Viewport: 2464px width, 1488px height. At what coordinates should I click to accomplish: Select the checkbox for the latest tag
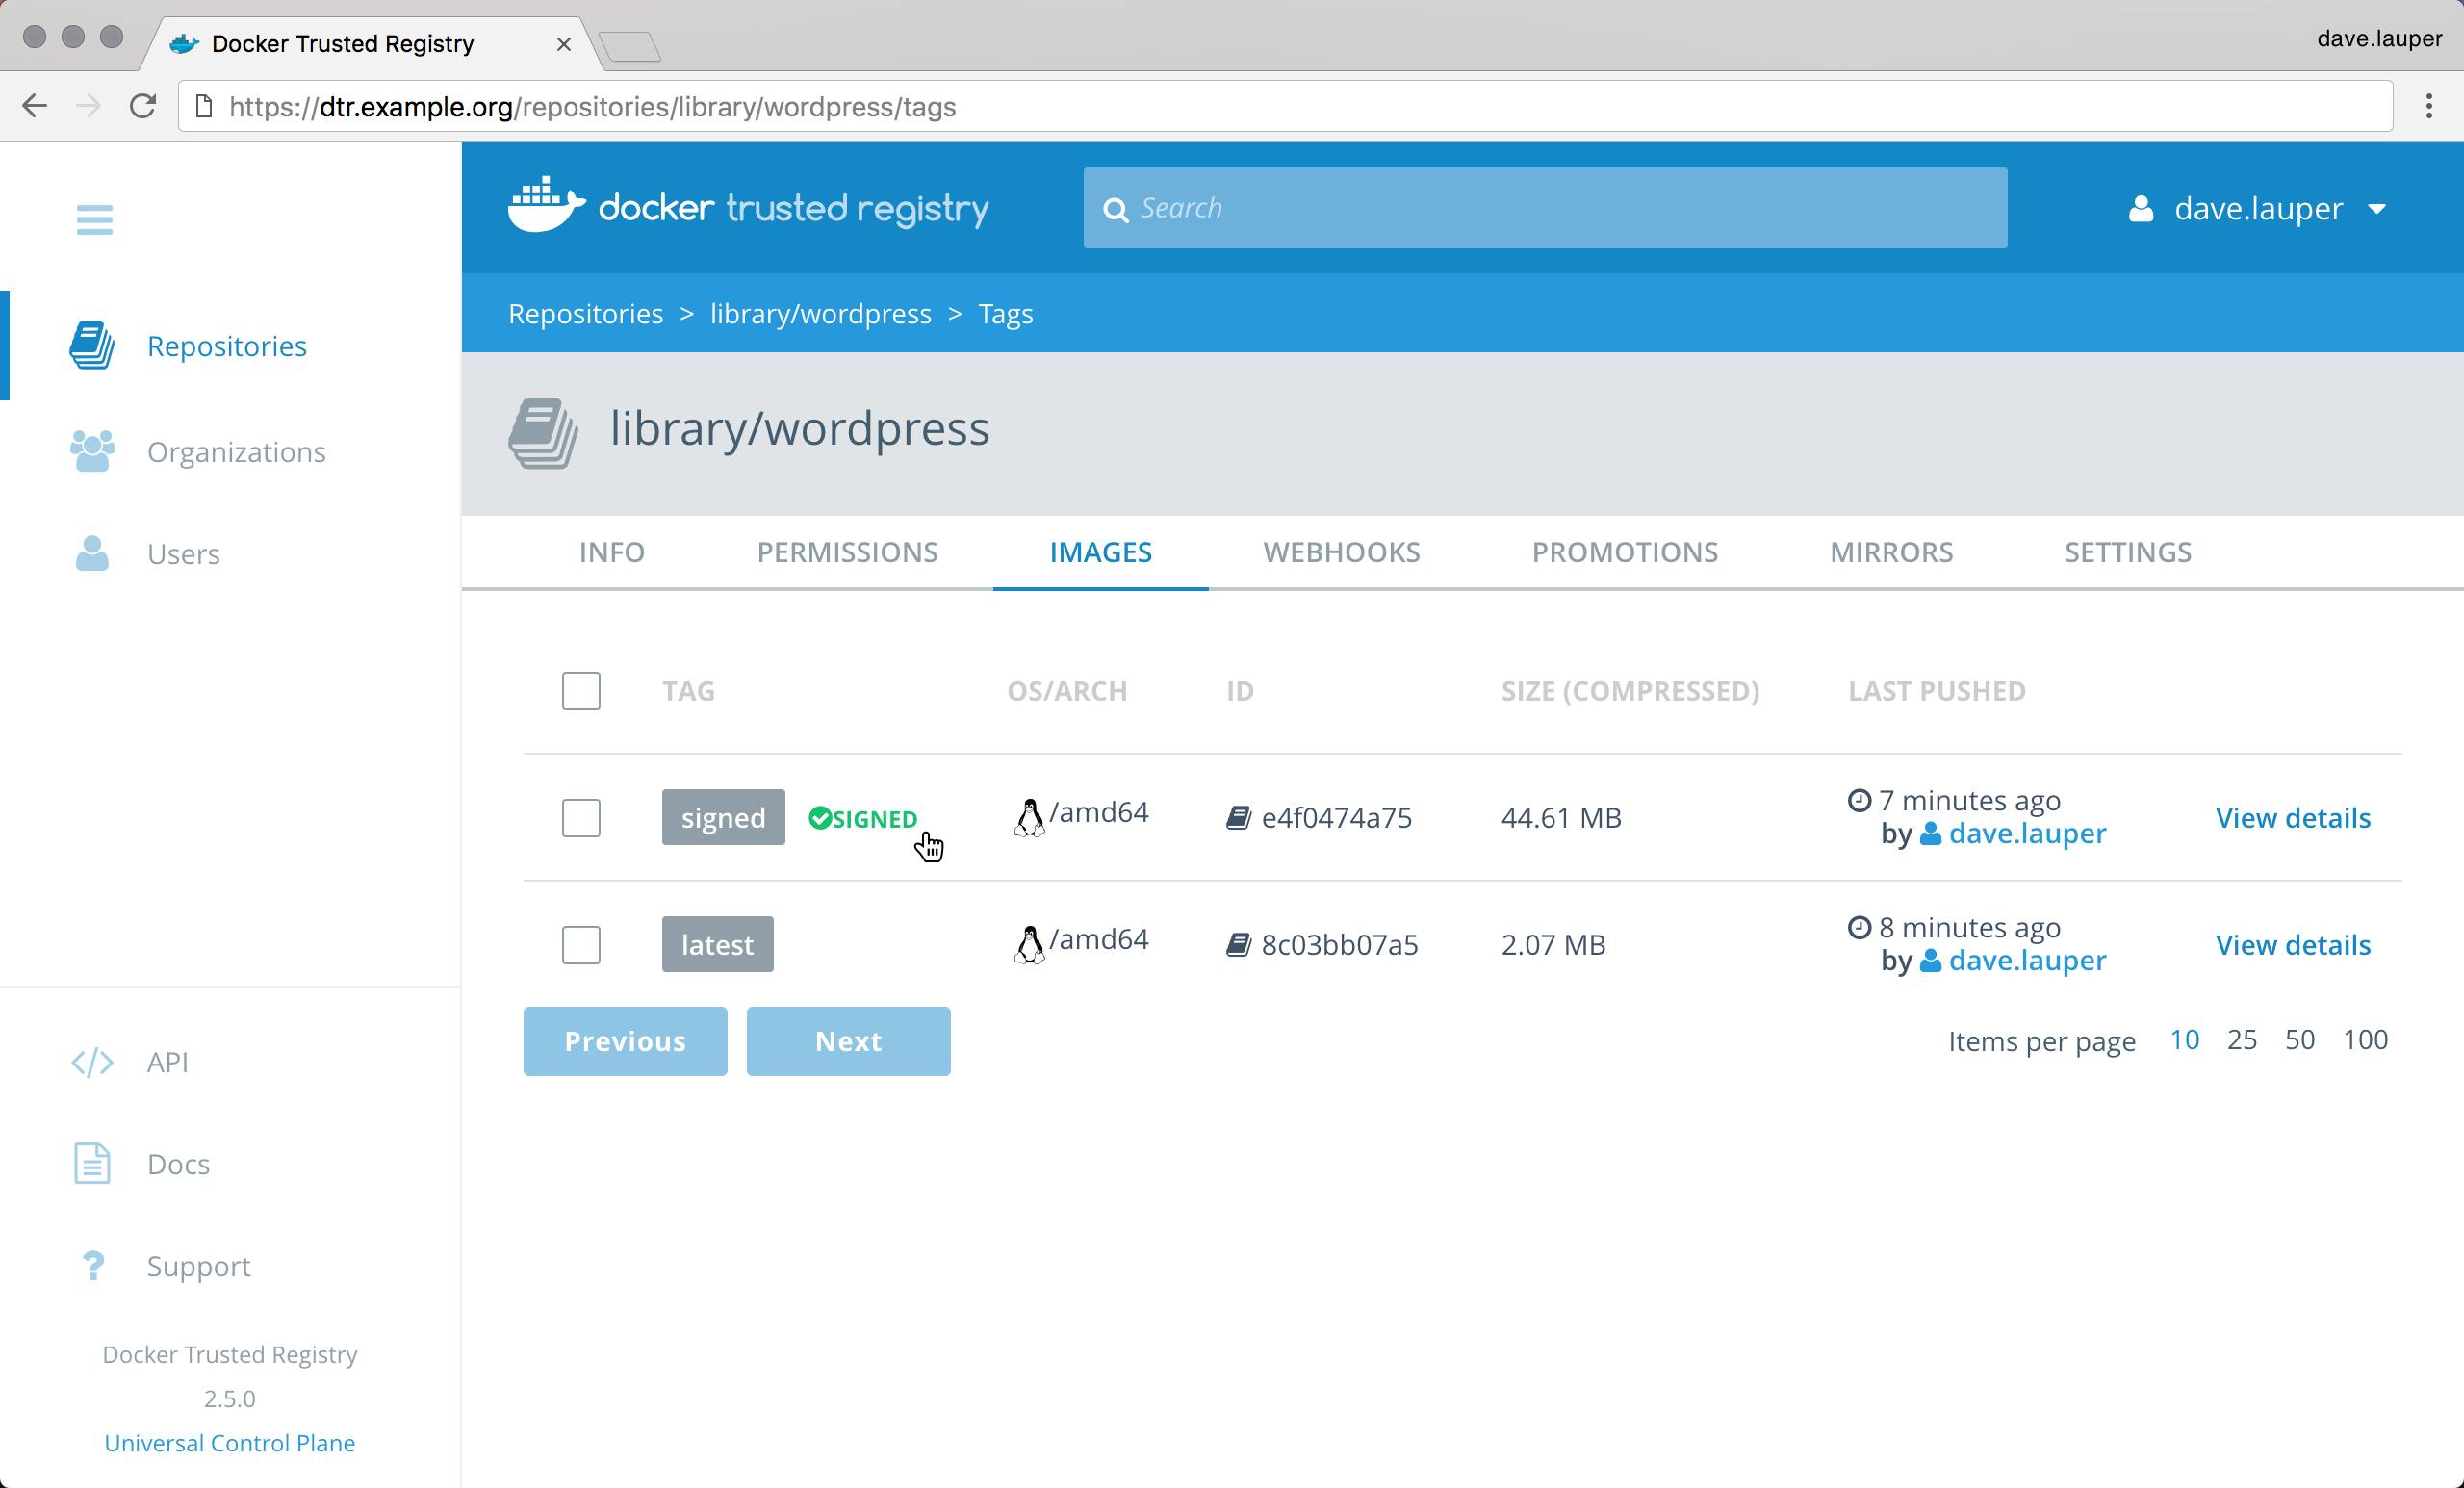click(x=581, y=945)
